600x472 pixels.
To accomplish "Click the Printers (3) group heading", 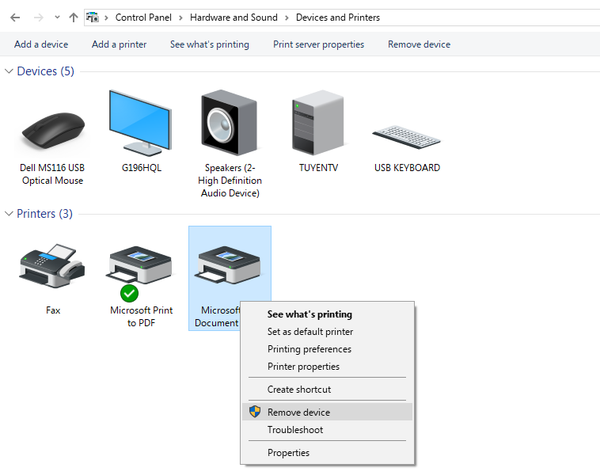I will tap(45, 214).
